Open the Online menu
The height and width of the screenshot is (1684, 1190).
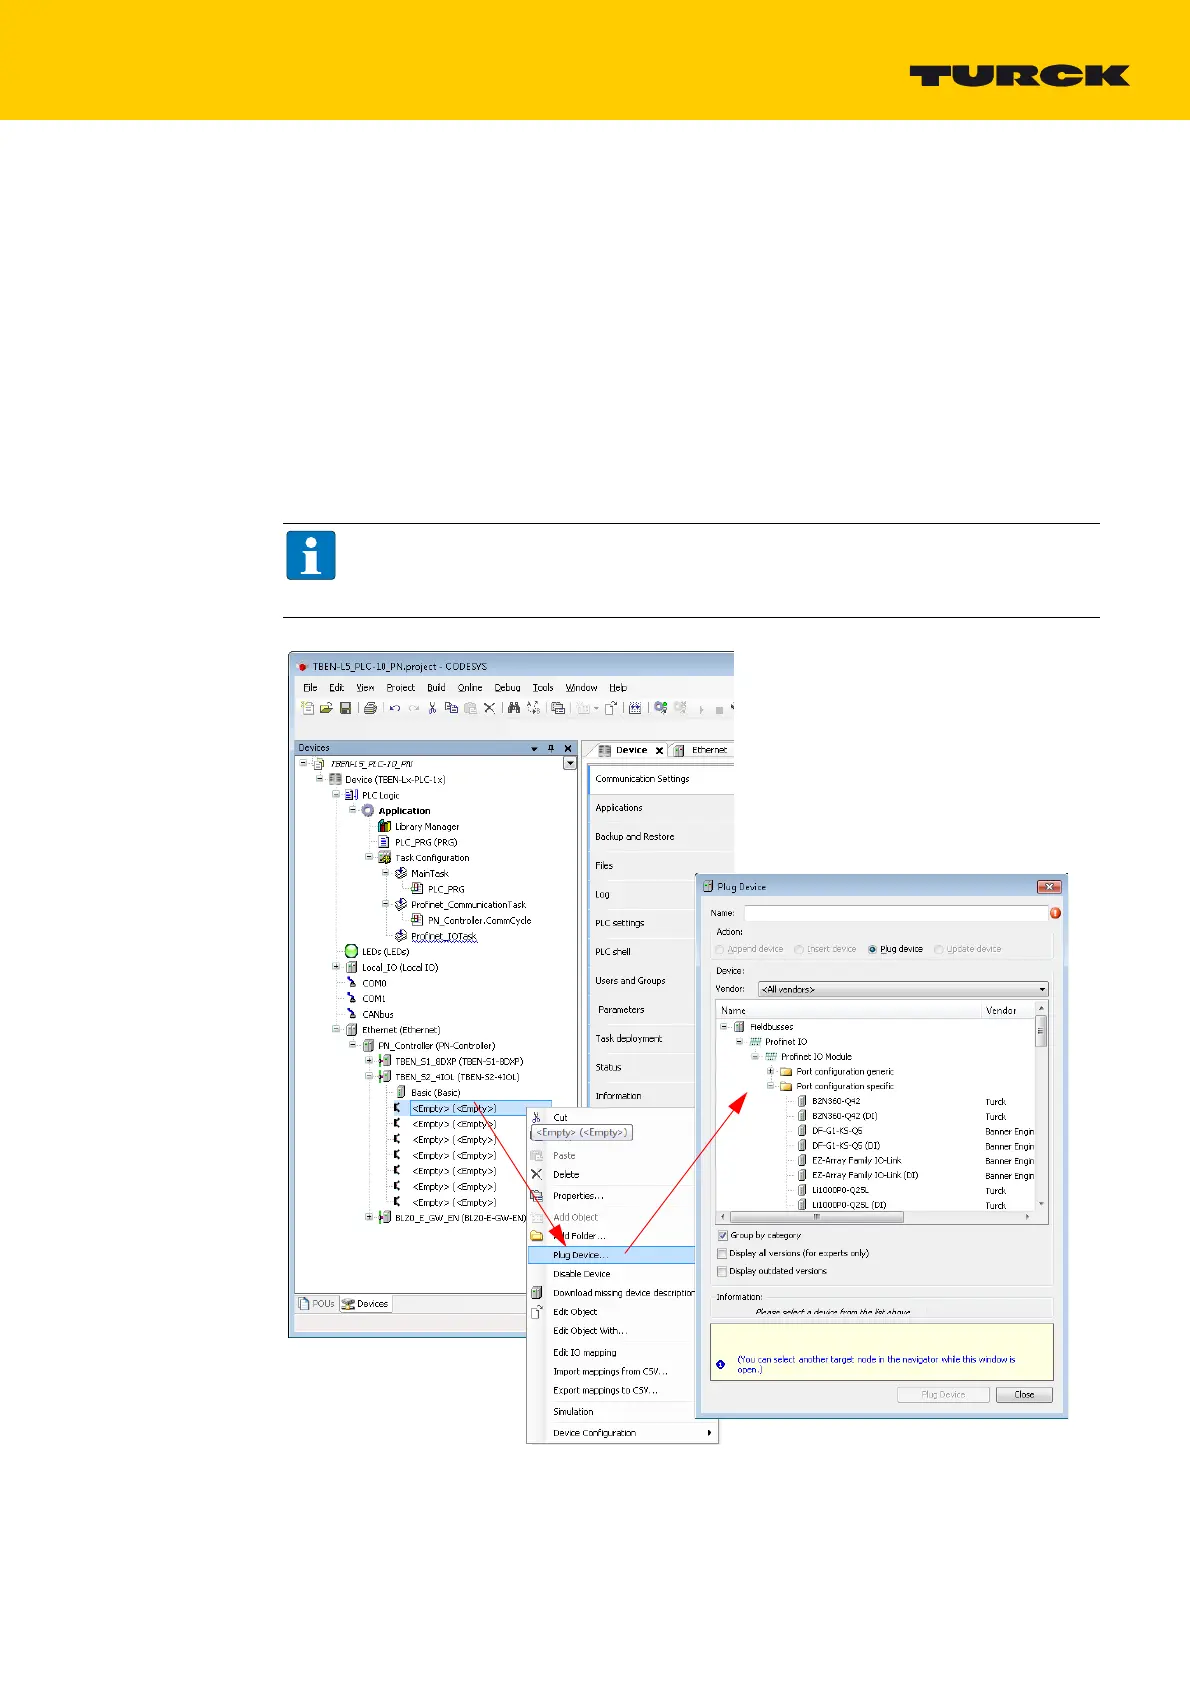coord(470,687)
